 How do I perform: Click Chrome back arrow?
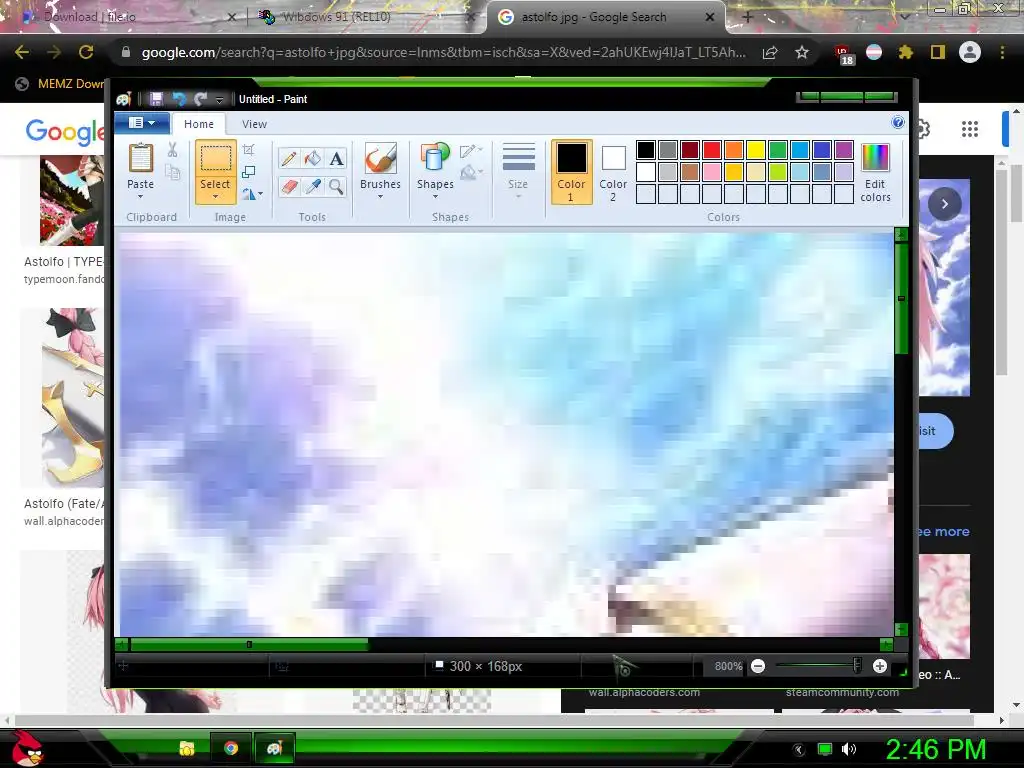tap(22, 52)
